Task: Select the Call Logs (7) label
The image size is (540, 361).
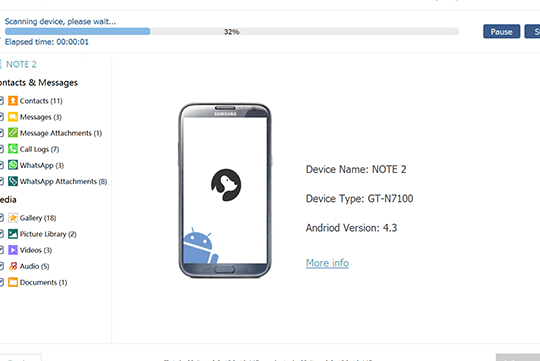Action: pyautogui.click(x=39, y=149)
